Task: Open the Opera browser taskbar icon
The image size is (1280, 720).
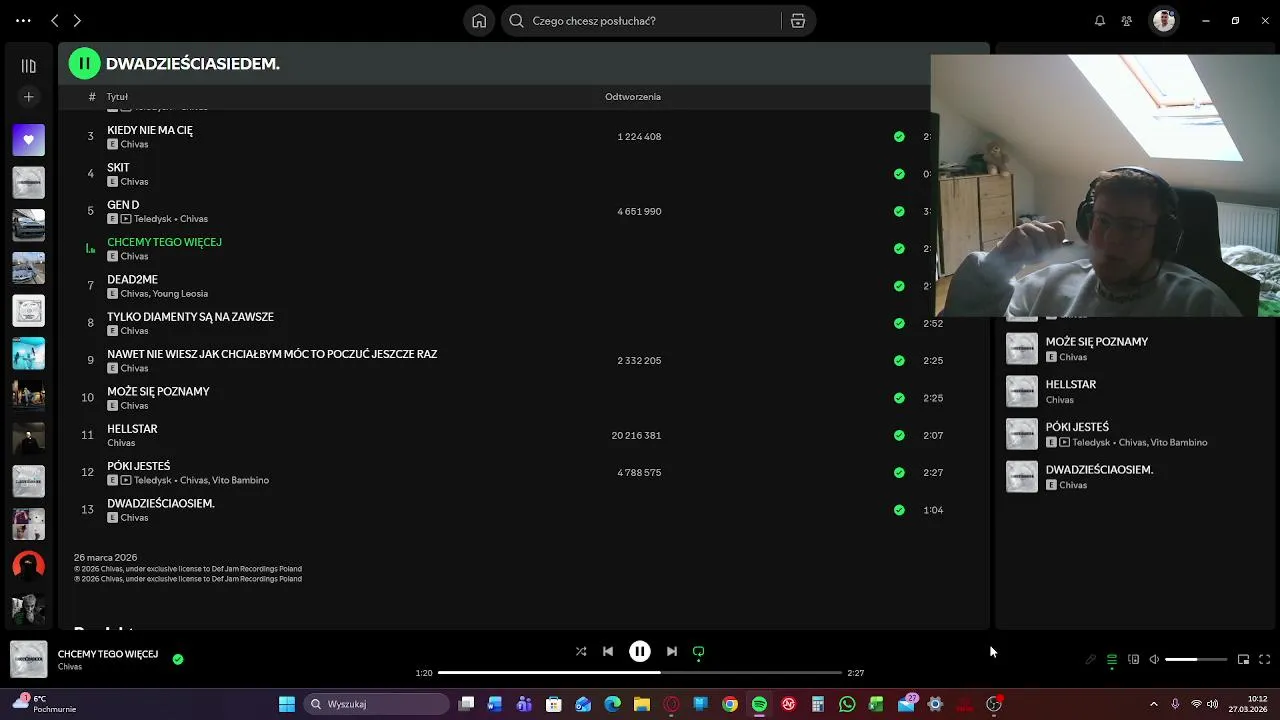Action: (671, 704)
